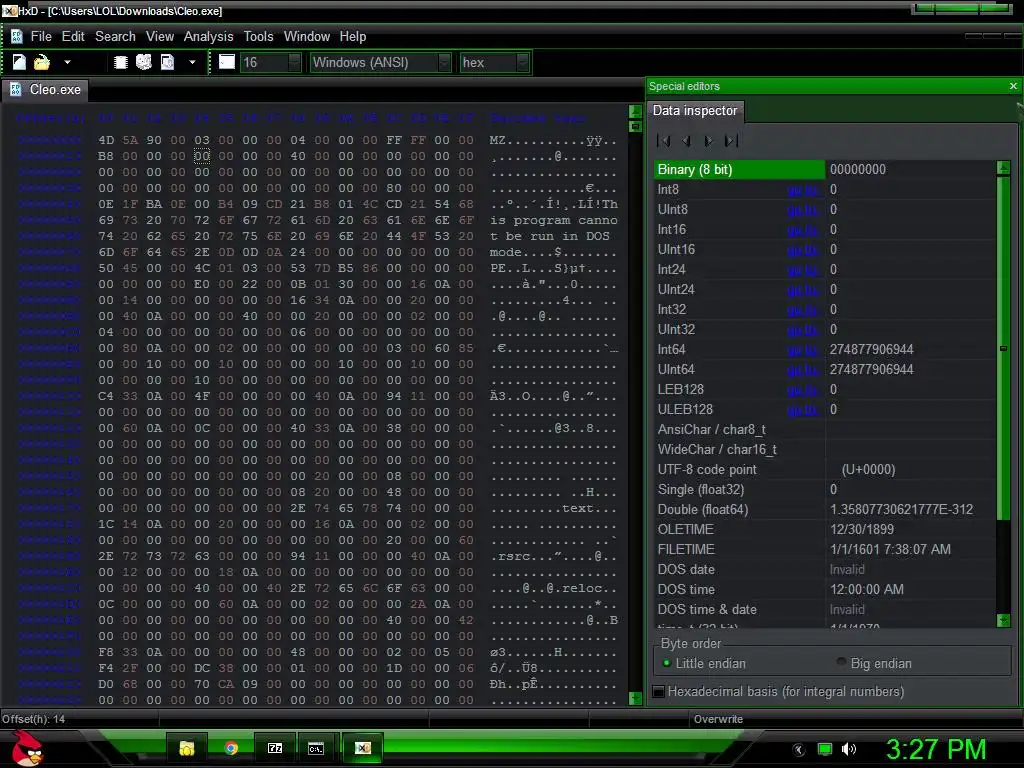1024x768 pixels.
Task: Open the View menu
Action: point(160,37)
